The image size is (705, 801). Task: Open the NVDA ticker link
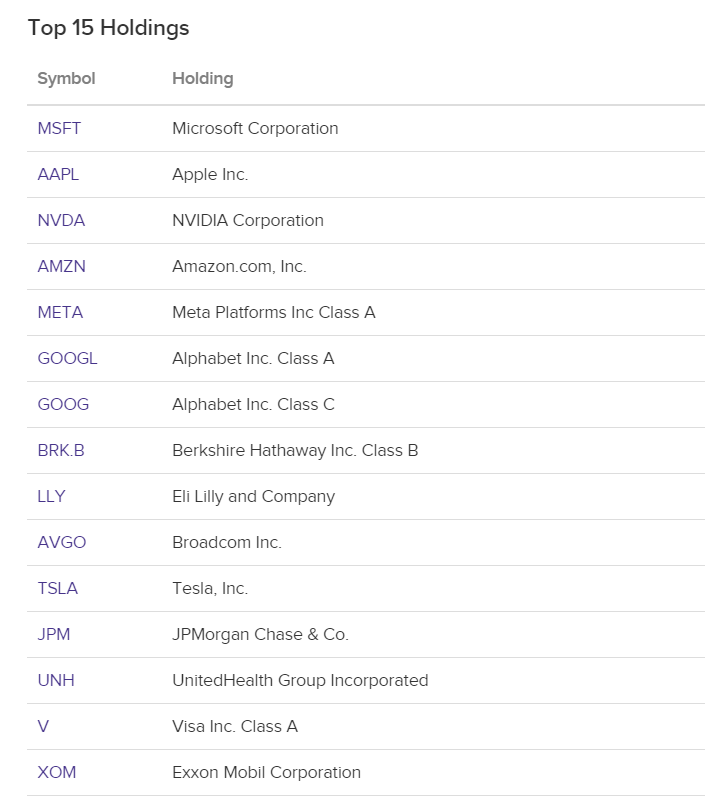pos(61,220)
